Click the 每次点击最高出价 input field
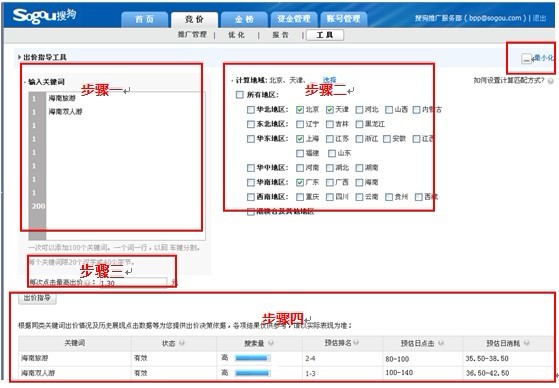This screenshot has width=559, height=388. [133, 282]
